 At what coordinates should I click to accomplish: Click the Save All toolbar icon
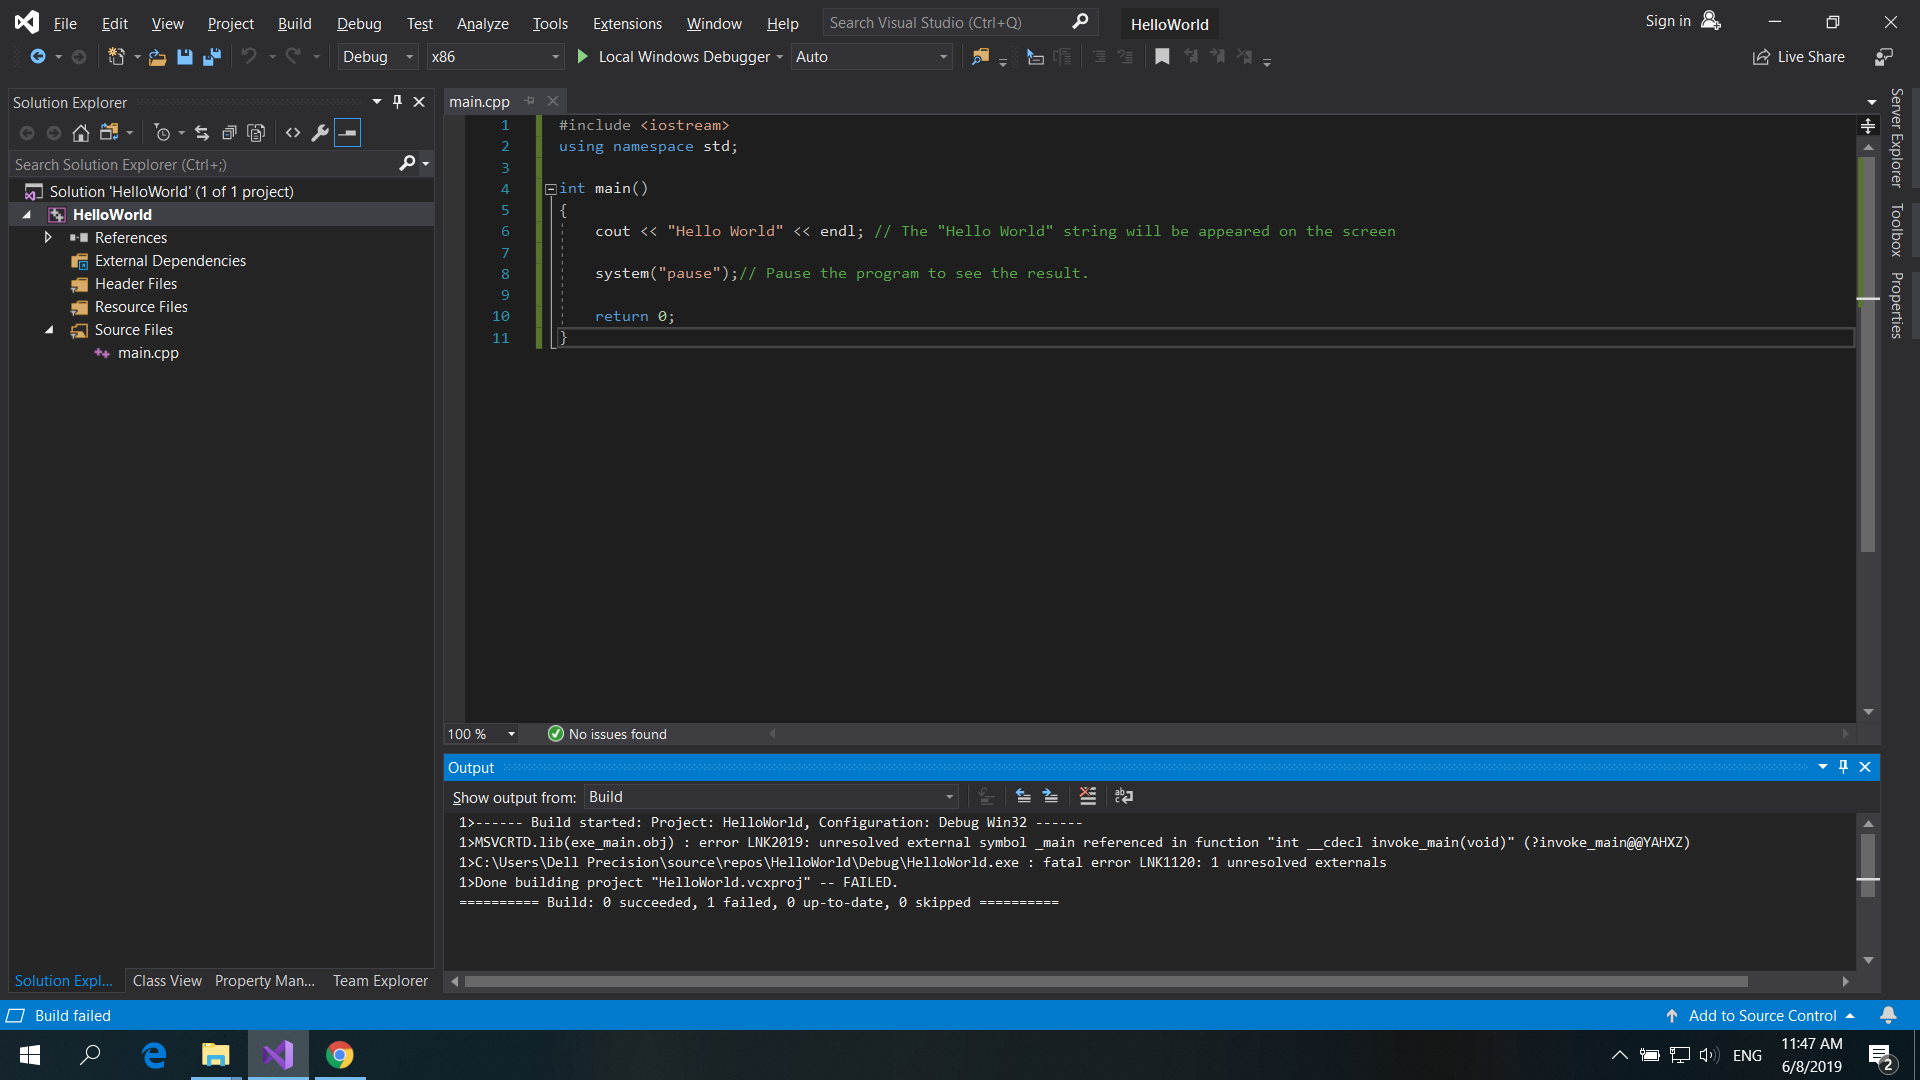click(211, 57)
